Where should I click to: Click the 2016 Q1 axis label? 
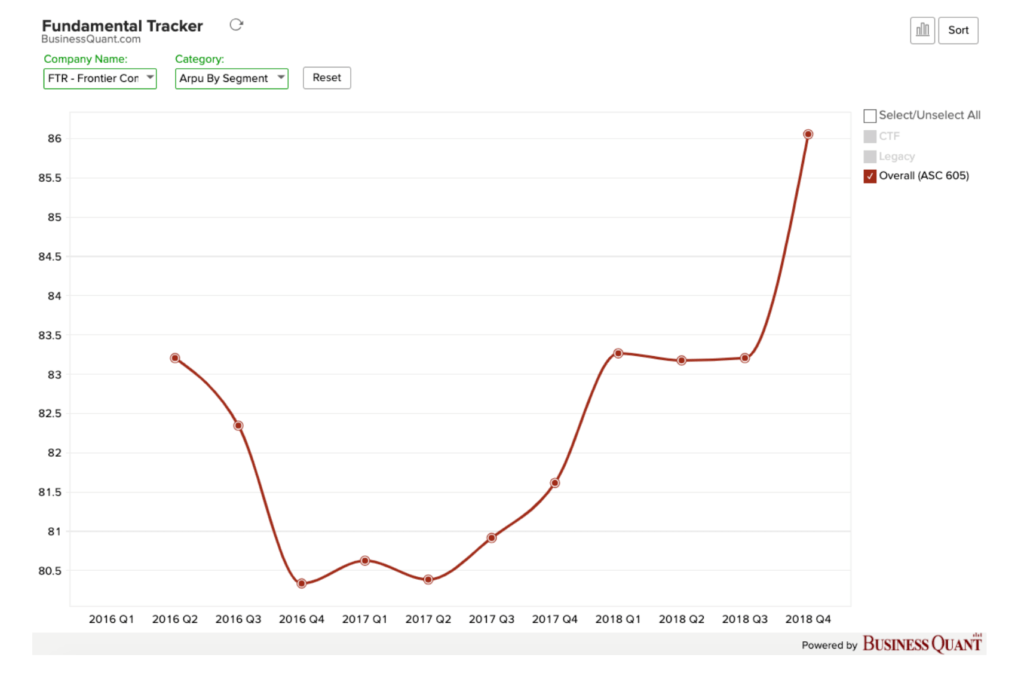click(x=111, y=619)
